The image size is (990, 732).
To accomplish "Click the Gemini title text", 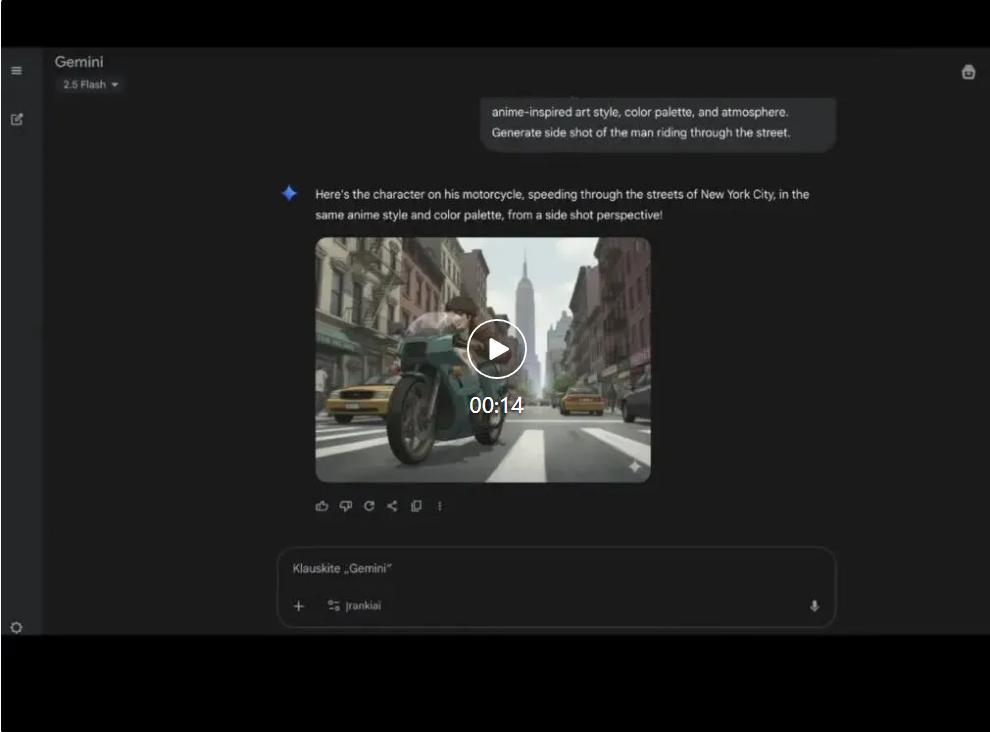I will tap(79, 62).
